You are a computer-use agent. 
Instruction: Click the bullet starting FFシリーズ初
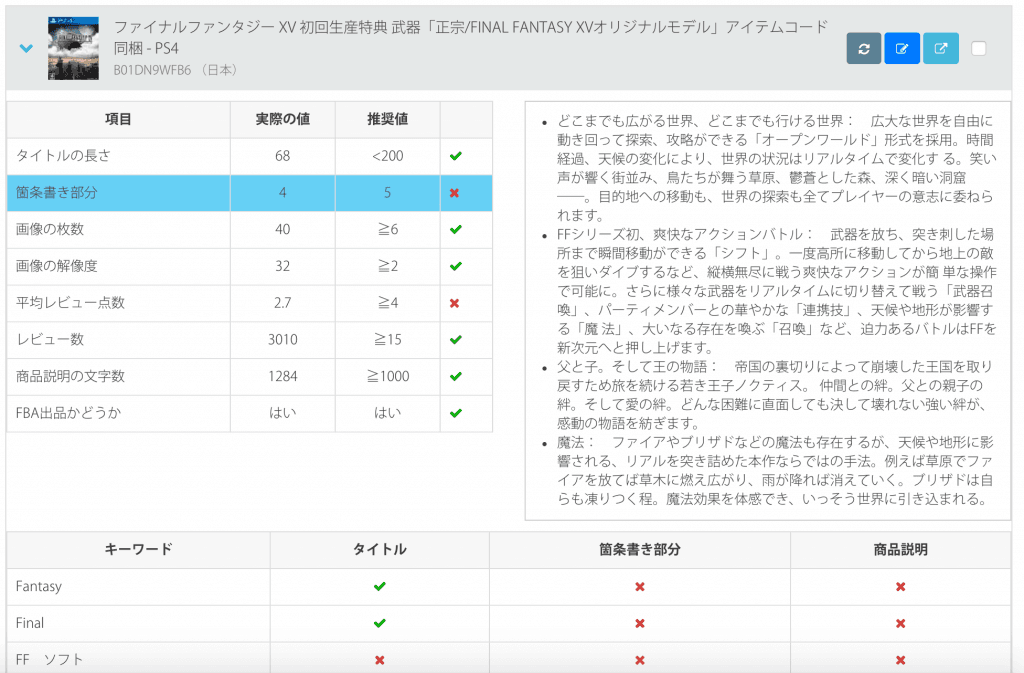(776, 290)
